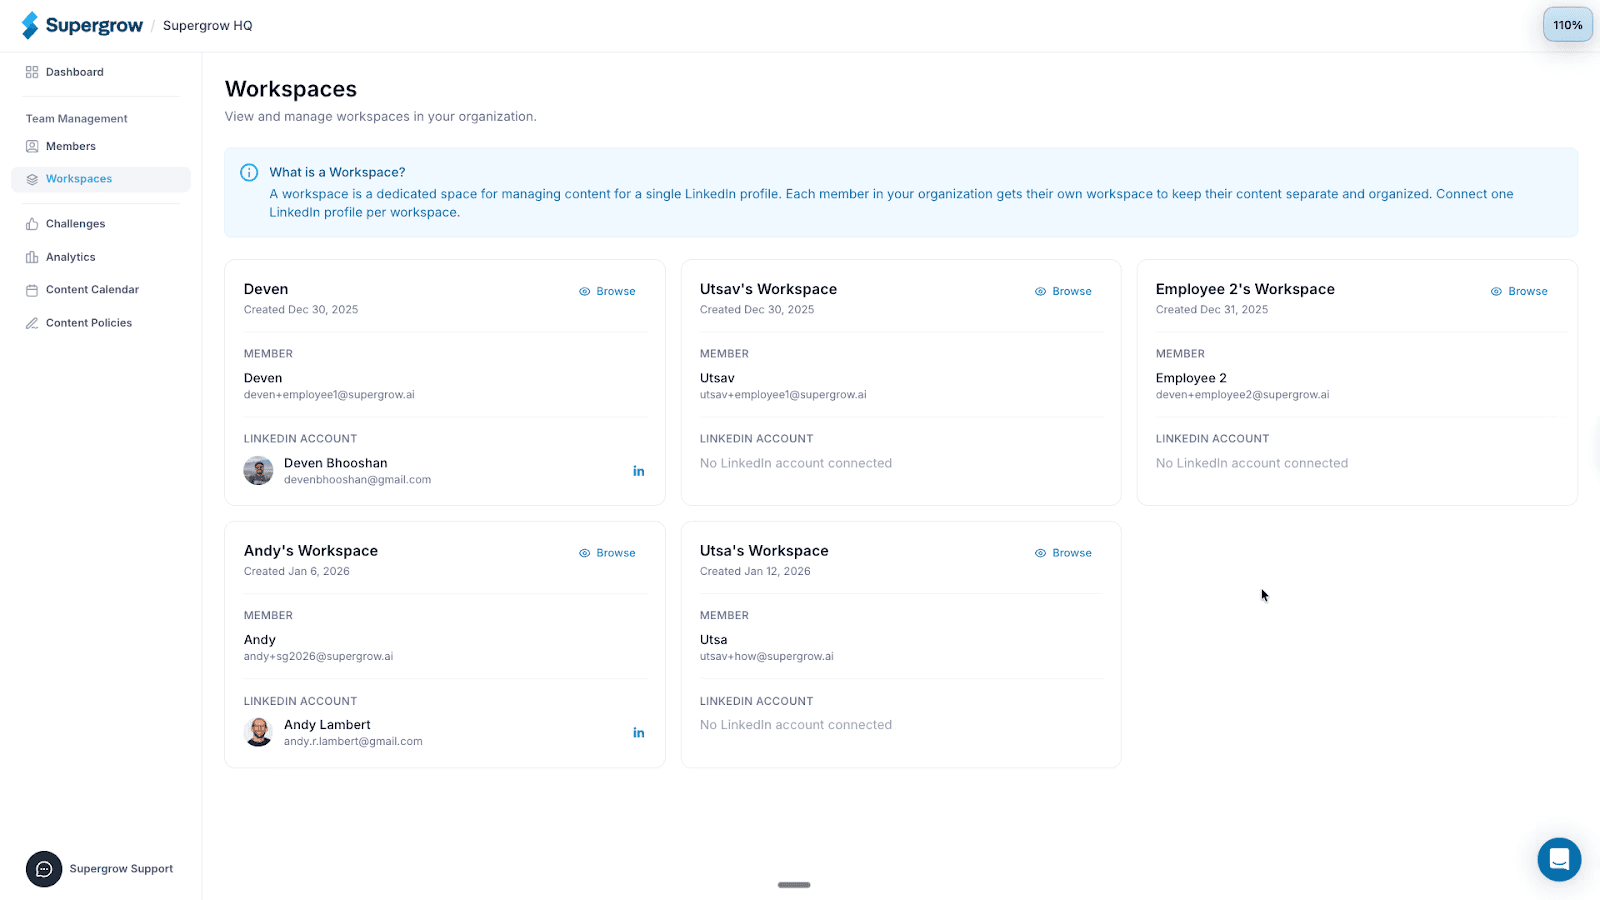Browse Andy's Workspace
This screenshot has height=900, width=1600.
pyautogui.click(x=607, y=553)
